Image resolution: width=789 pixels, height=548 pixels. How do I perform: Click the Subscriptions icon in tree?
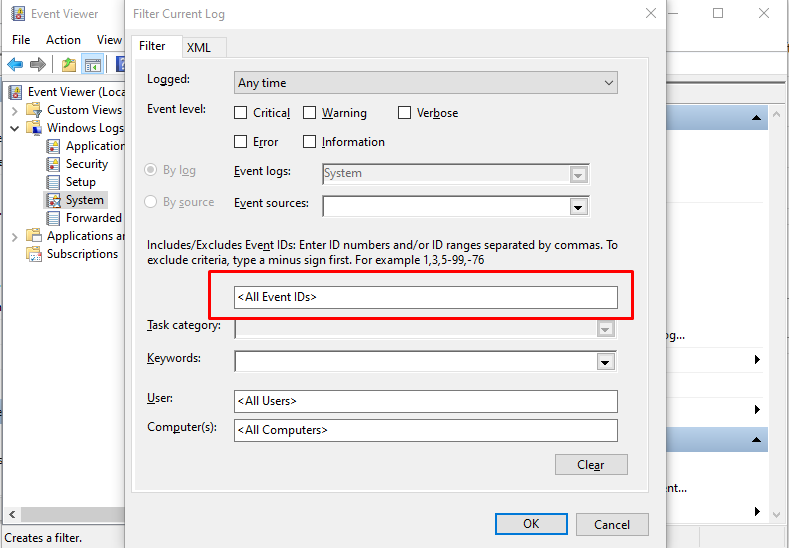[x=35, y=254]
